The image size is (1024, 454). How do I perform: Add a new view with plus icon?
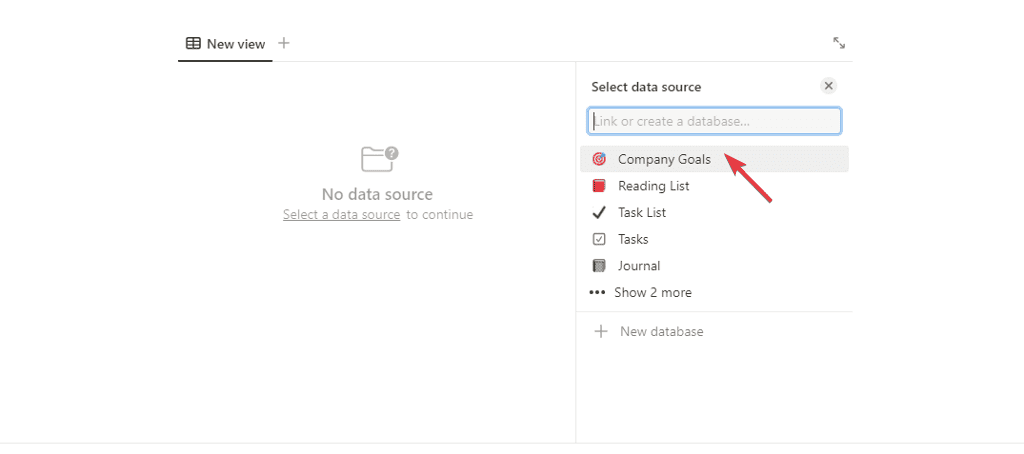click(284, 43)
